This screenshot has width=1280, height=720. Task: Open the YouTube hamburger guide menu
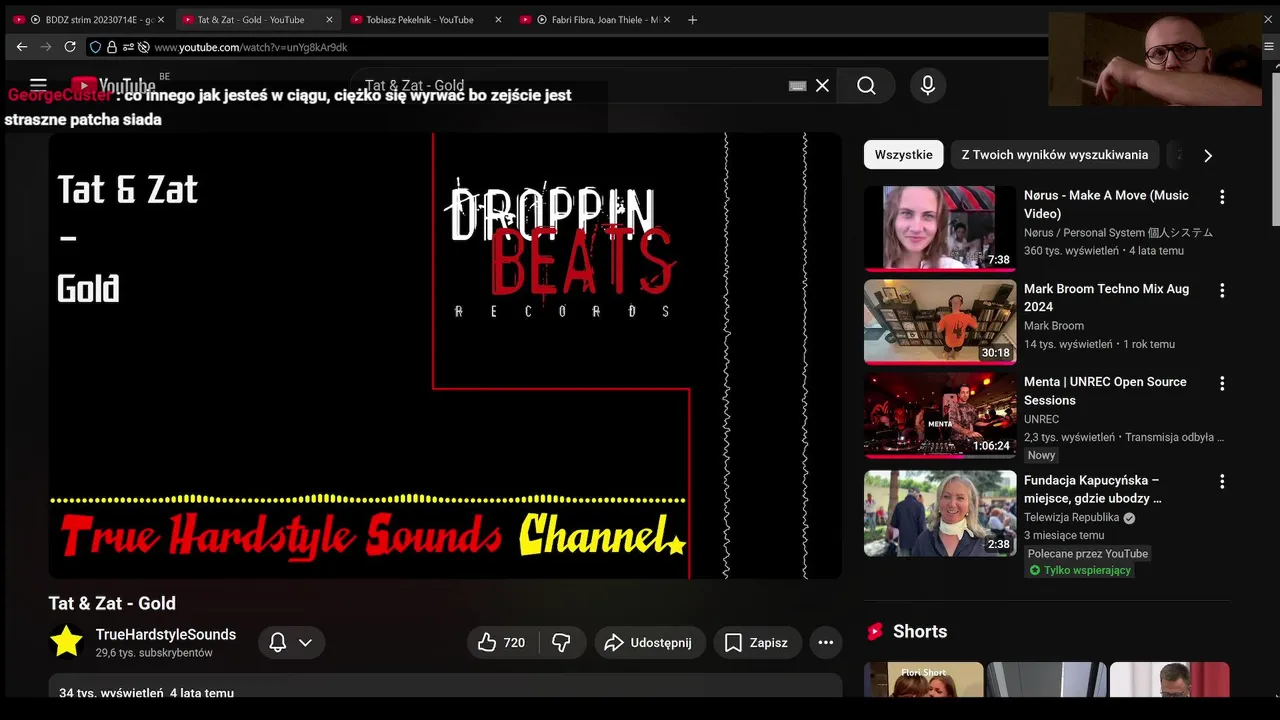(38, 85)
